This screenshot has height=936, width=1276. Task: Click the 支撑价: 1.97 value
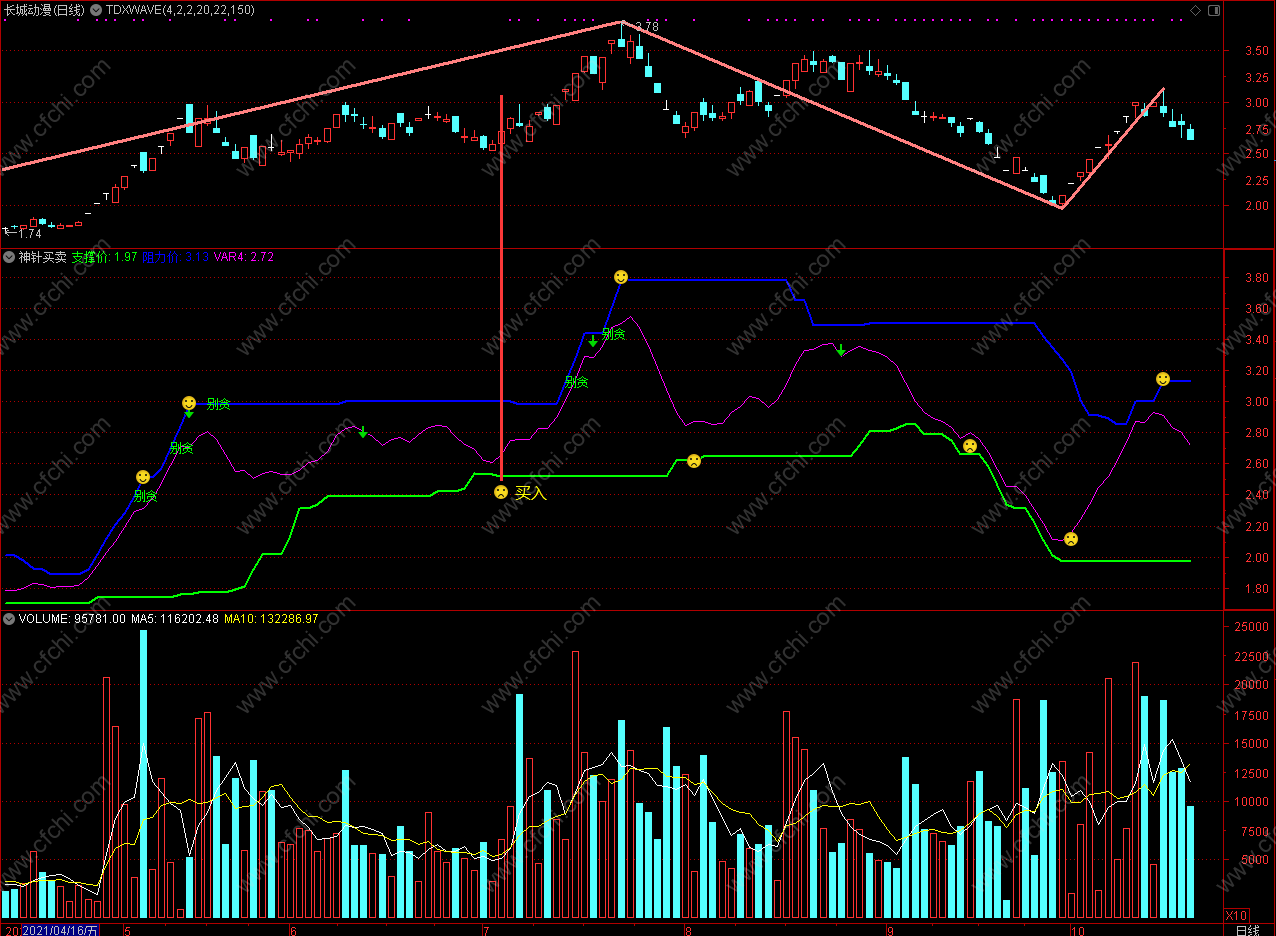click(105, 257)
